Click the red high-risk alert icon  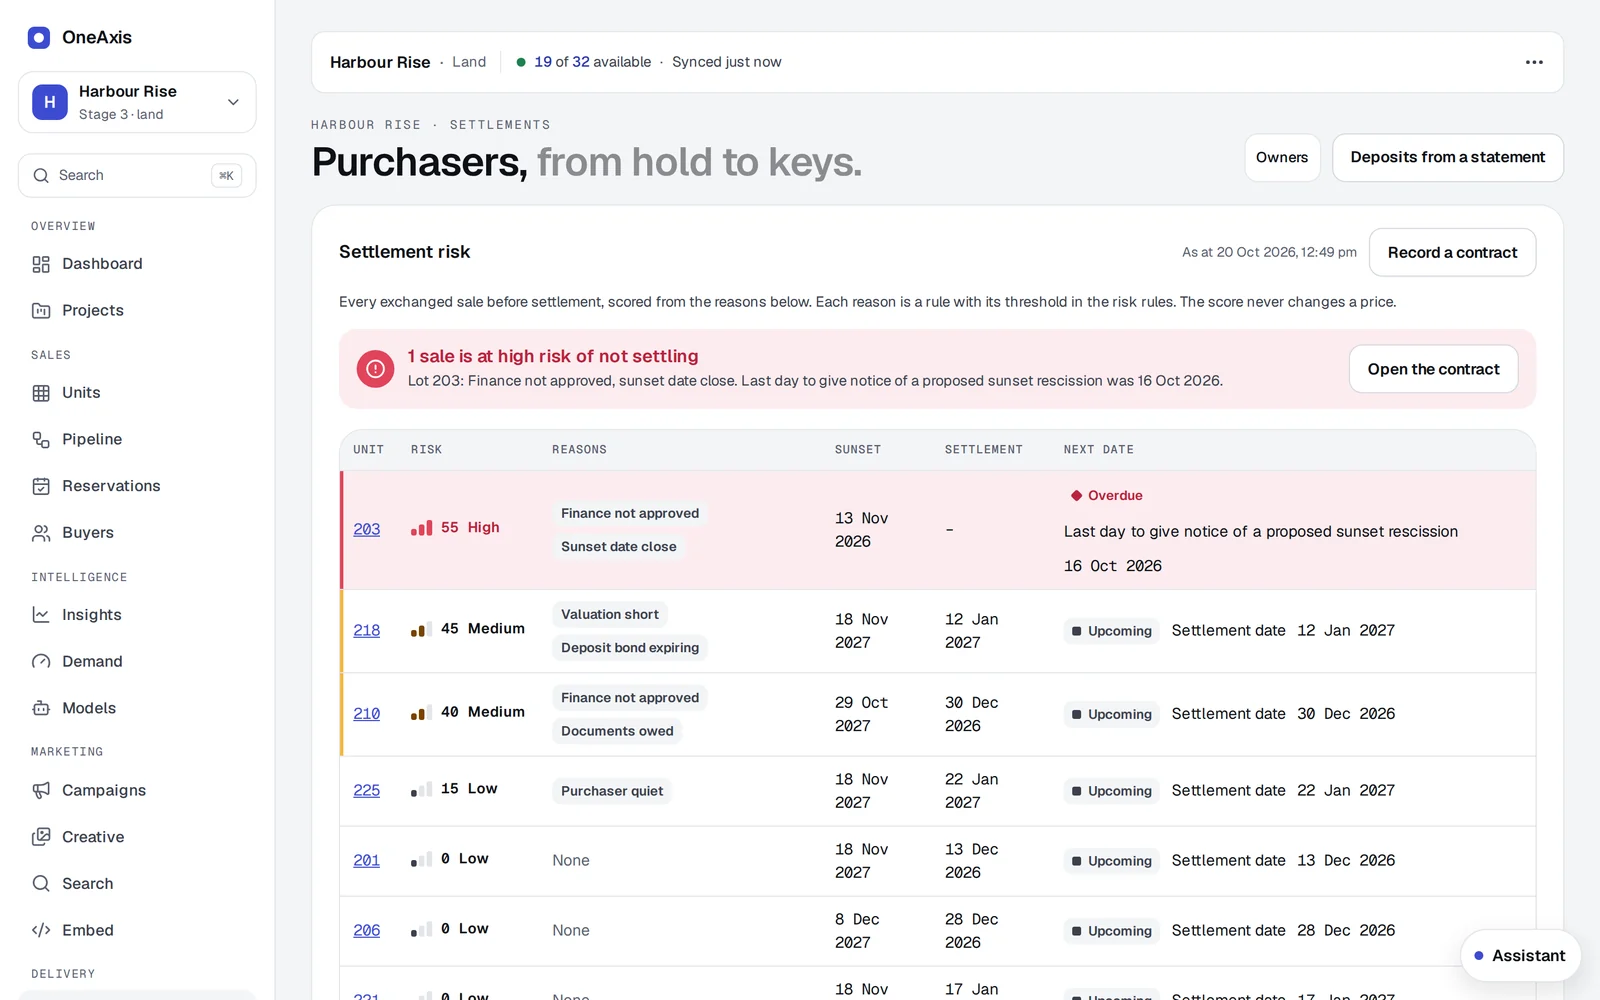[x=375, y=369]
